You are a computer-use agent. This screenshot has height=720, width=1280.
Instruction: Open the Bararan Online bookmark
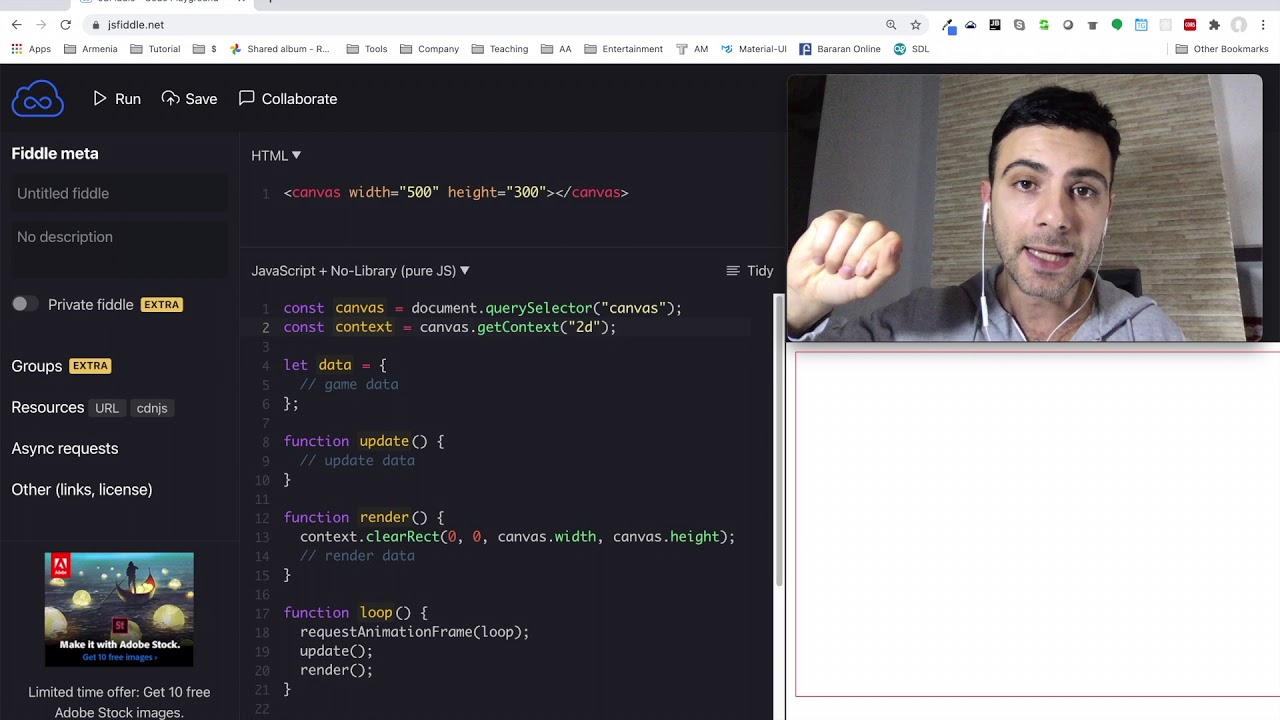[x=840, y=49]
